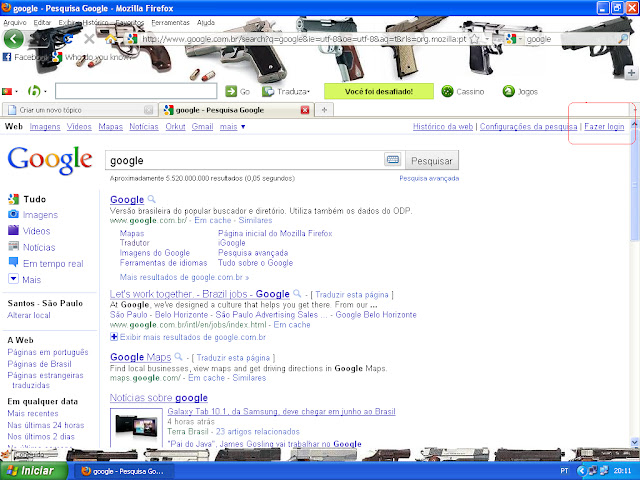Close the google - Pesquisa Google tab

tap(305, 110)
